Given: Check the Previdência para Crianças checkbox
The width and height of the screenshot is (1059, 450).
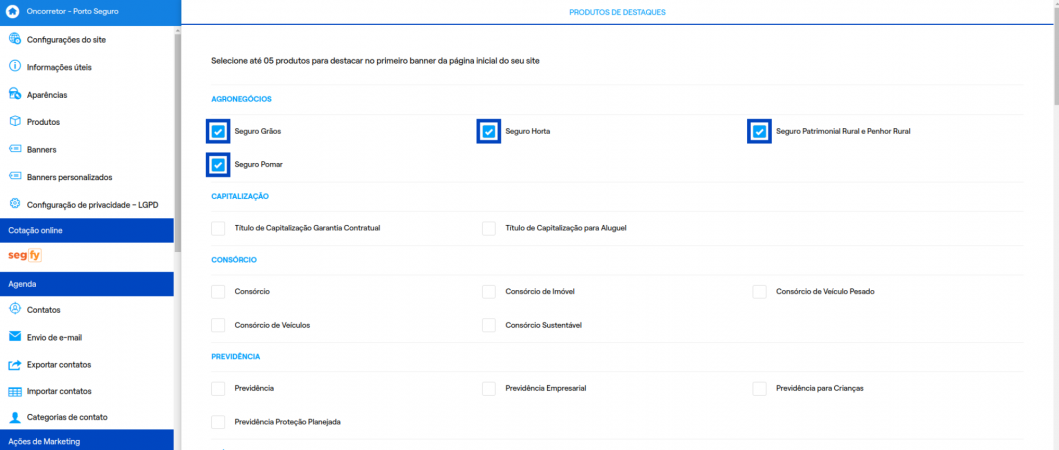Looking at the screenshot, I should tap(760, 389).
